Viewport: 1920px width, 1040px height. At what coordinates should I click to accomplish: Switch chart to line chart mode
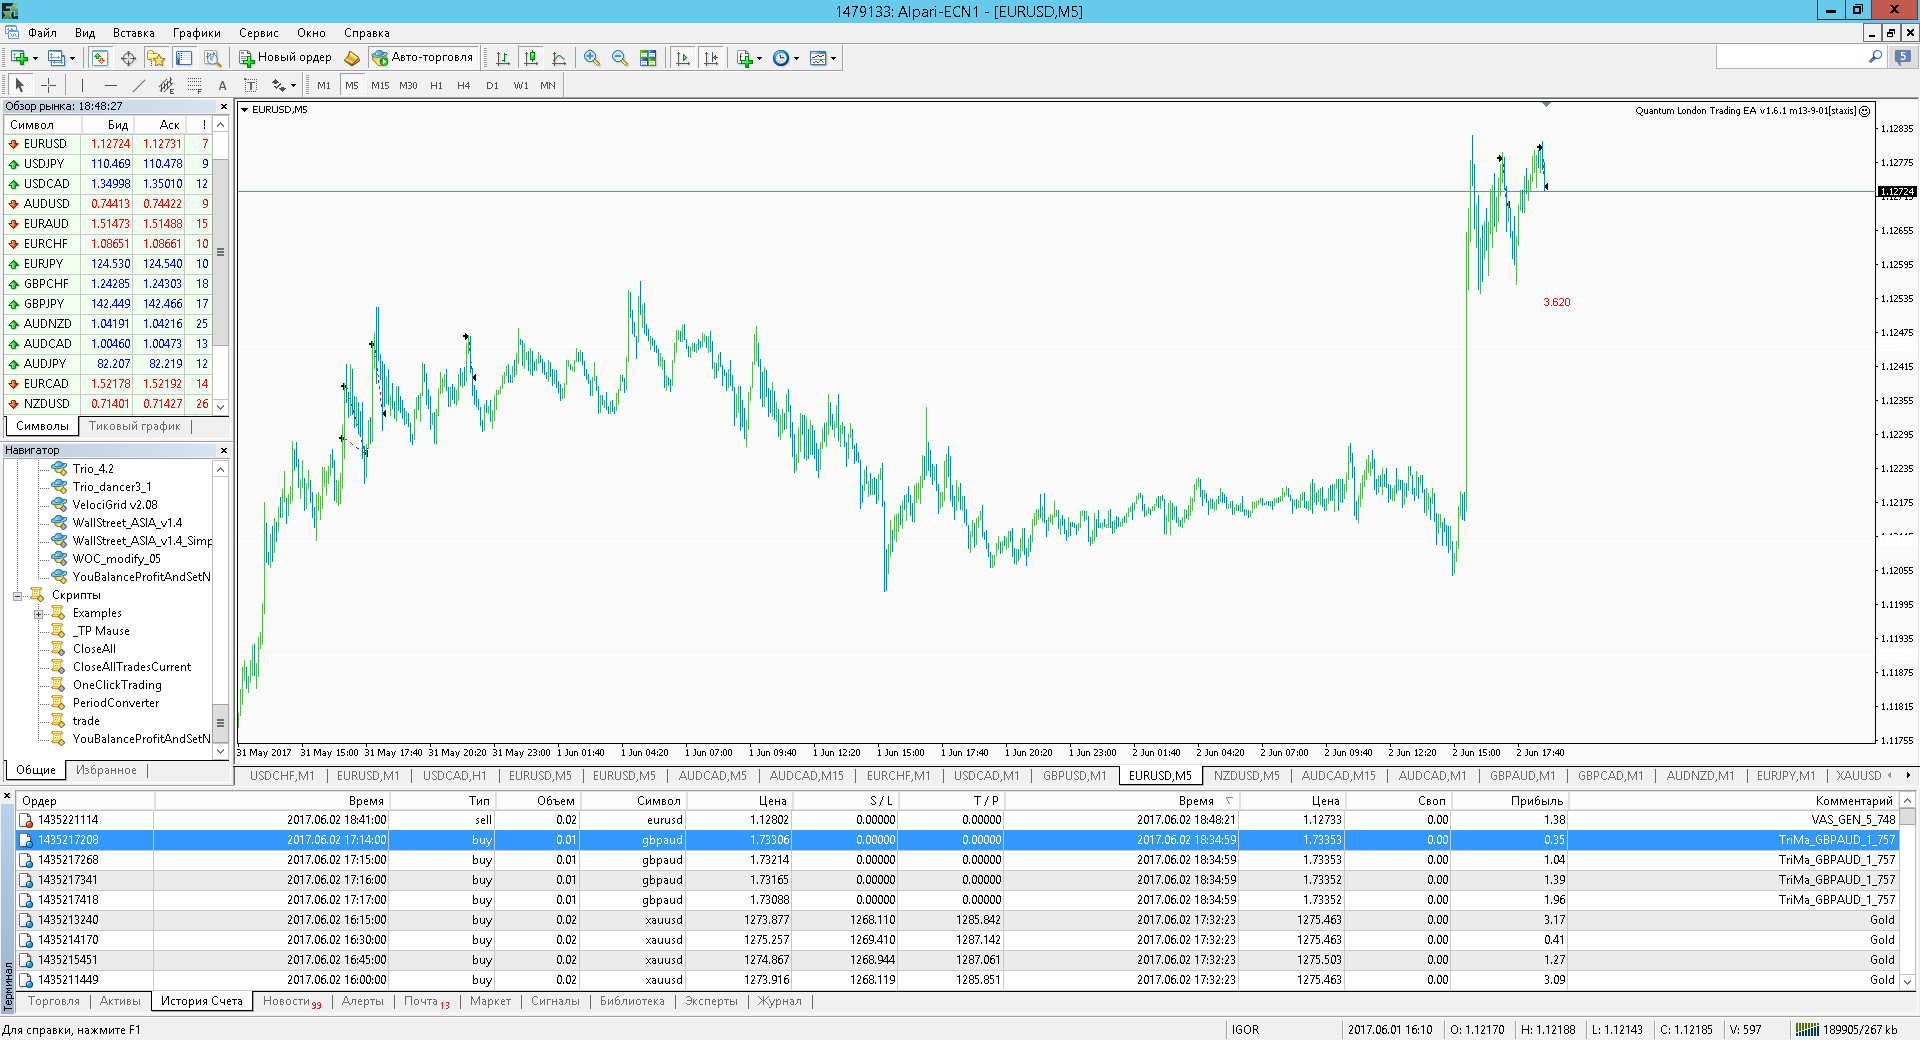(559, 58)
